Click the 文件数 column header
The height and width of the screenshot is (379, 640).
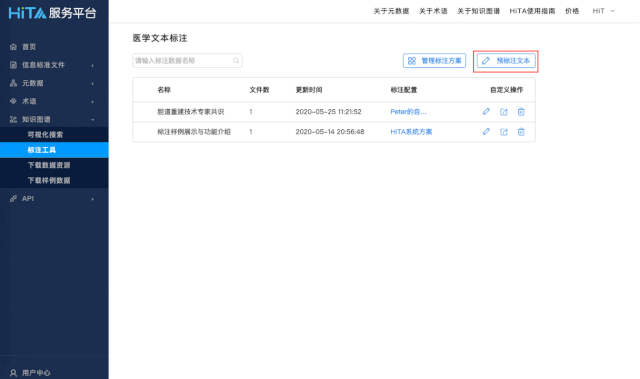(x=259, y=90)
